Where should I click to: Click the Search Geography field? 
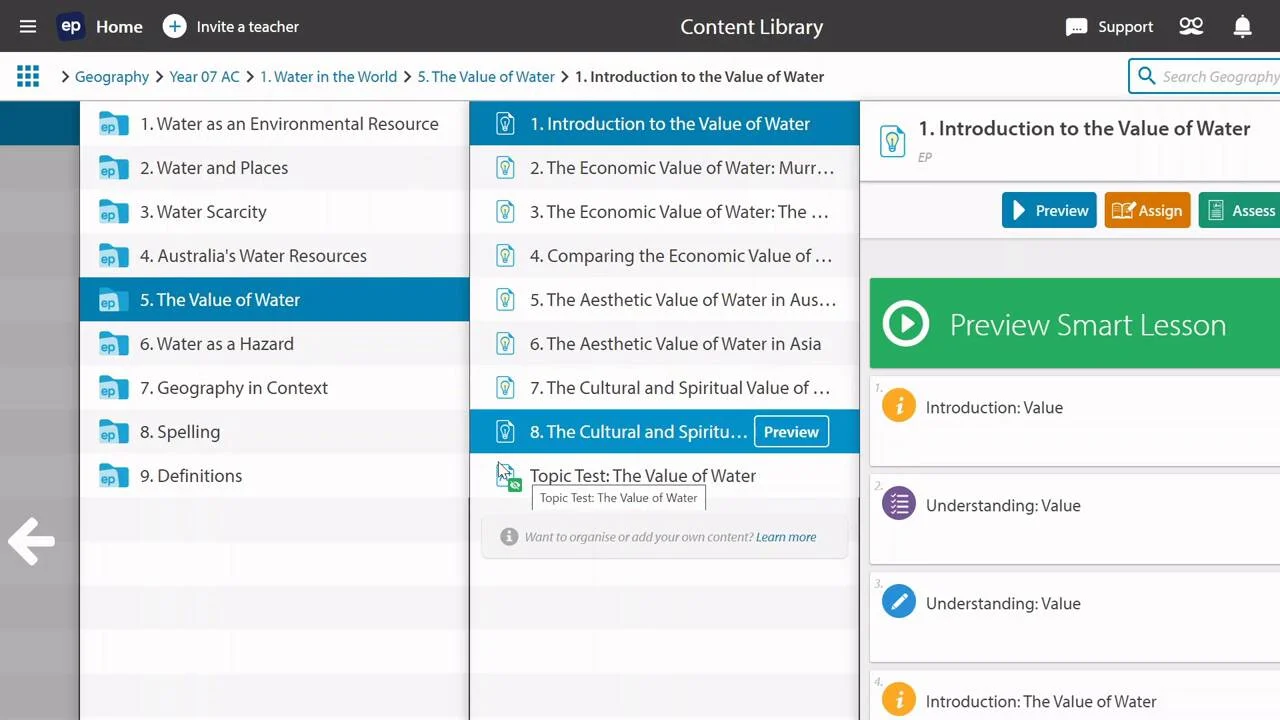click(x=1204, y=76)
